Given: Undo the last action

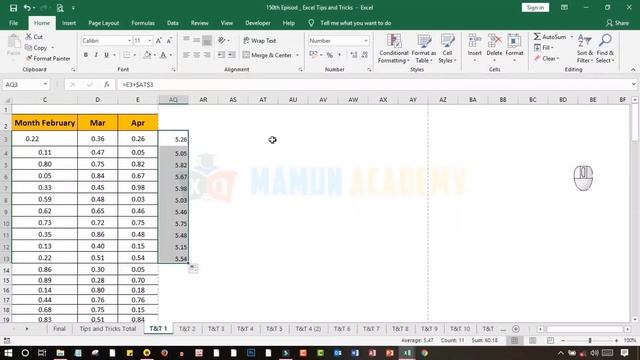Looking at the screenshot, I should tap(27, 8).
